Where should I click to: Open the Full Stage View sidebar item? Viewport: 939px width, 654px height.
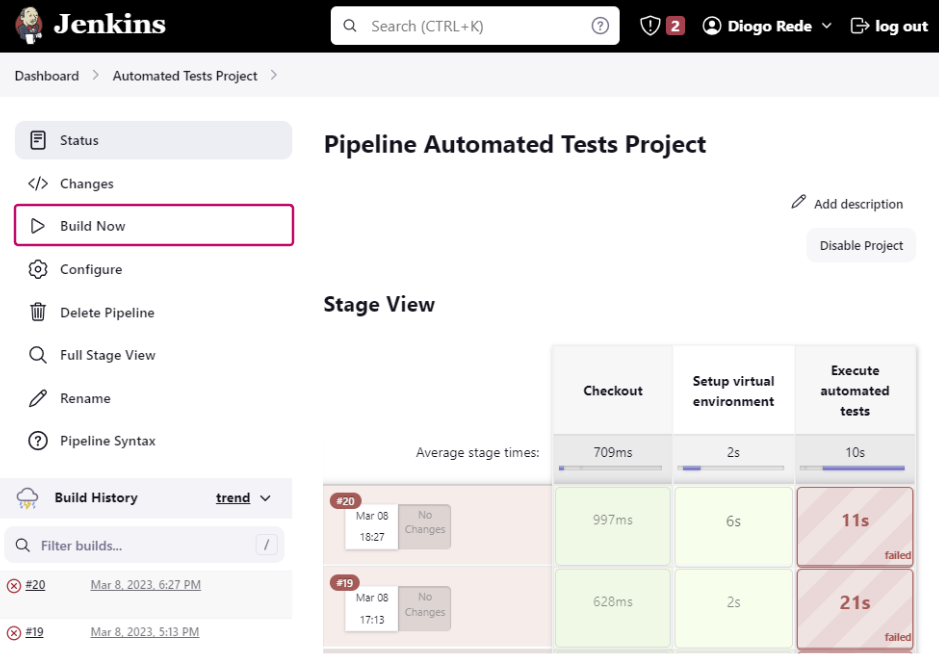point(107,355)
